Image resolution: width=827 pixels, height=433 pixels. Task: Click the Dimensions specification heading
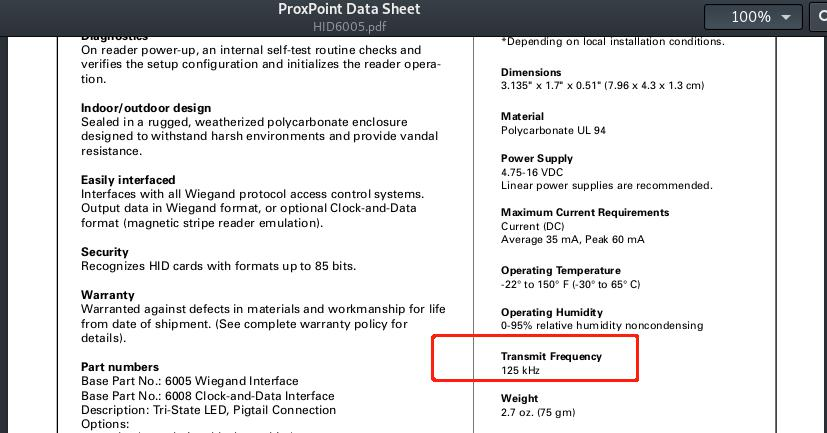point(531,72)
